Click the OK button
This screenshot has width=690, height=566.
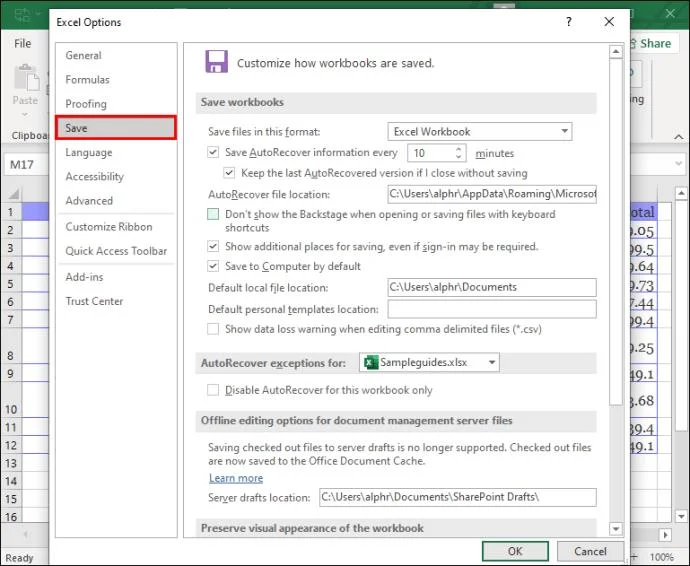click(515, 551)
